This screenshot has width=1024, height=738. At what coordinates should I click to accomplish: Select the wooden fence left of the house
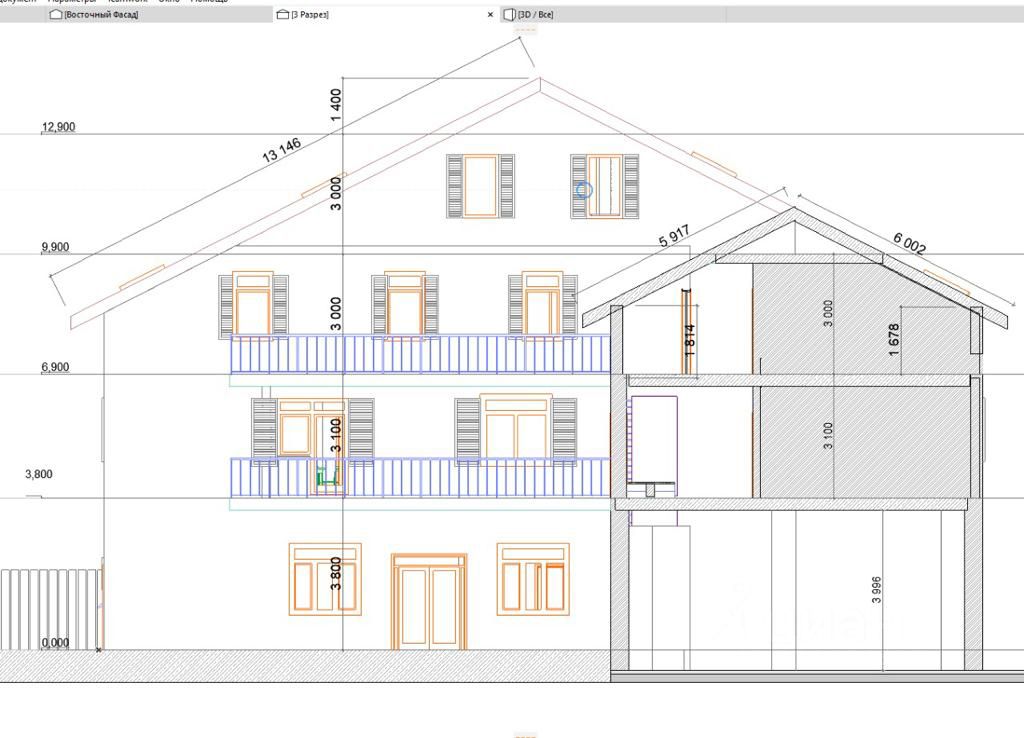[x=51, y=609]
